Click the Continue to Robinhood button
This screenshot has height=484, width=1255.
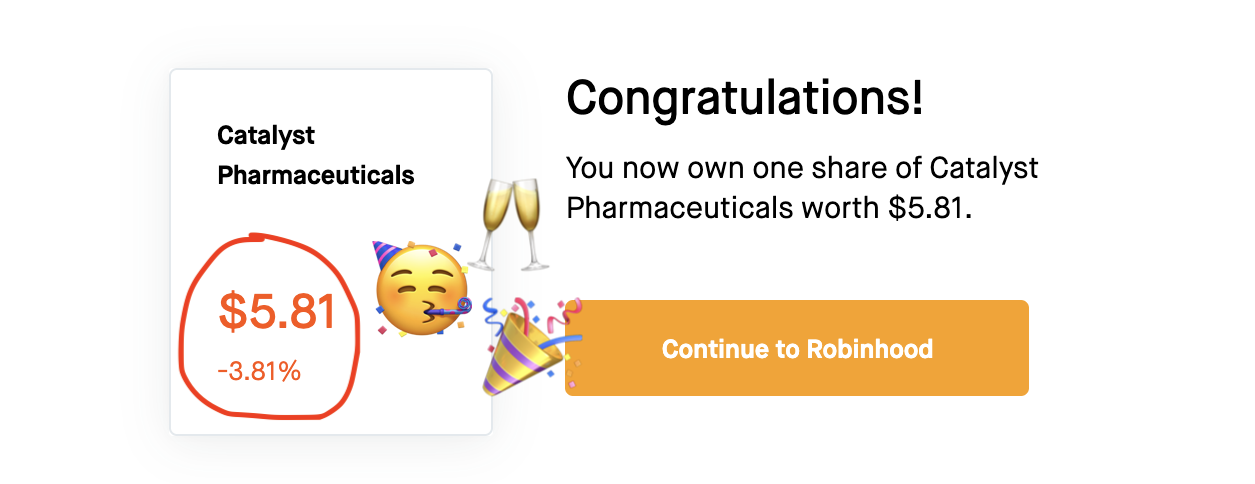pyautogui.click(x=796, y=348)
